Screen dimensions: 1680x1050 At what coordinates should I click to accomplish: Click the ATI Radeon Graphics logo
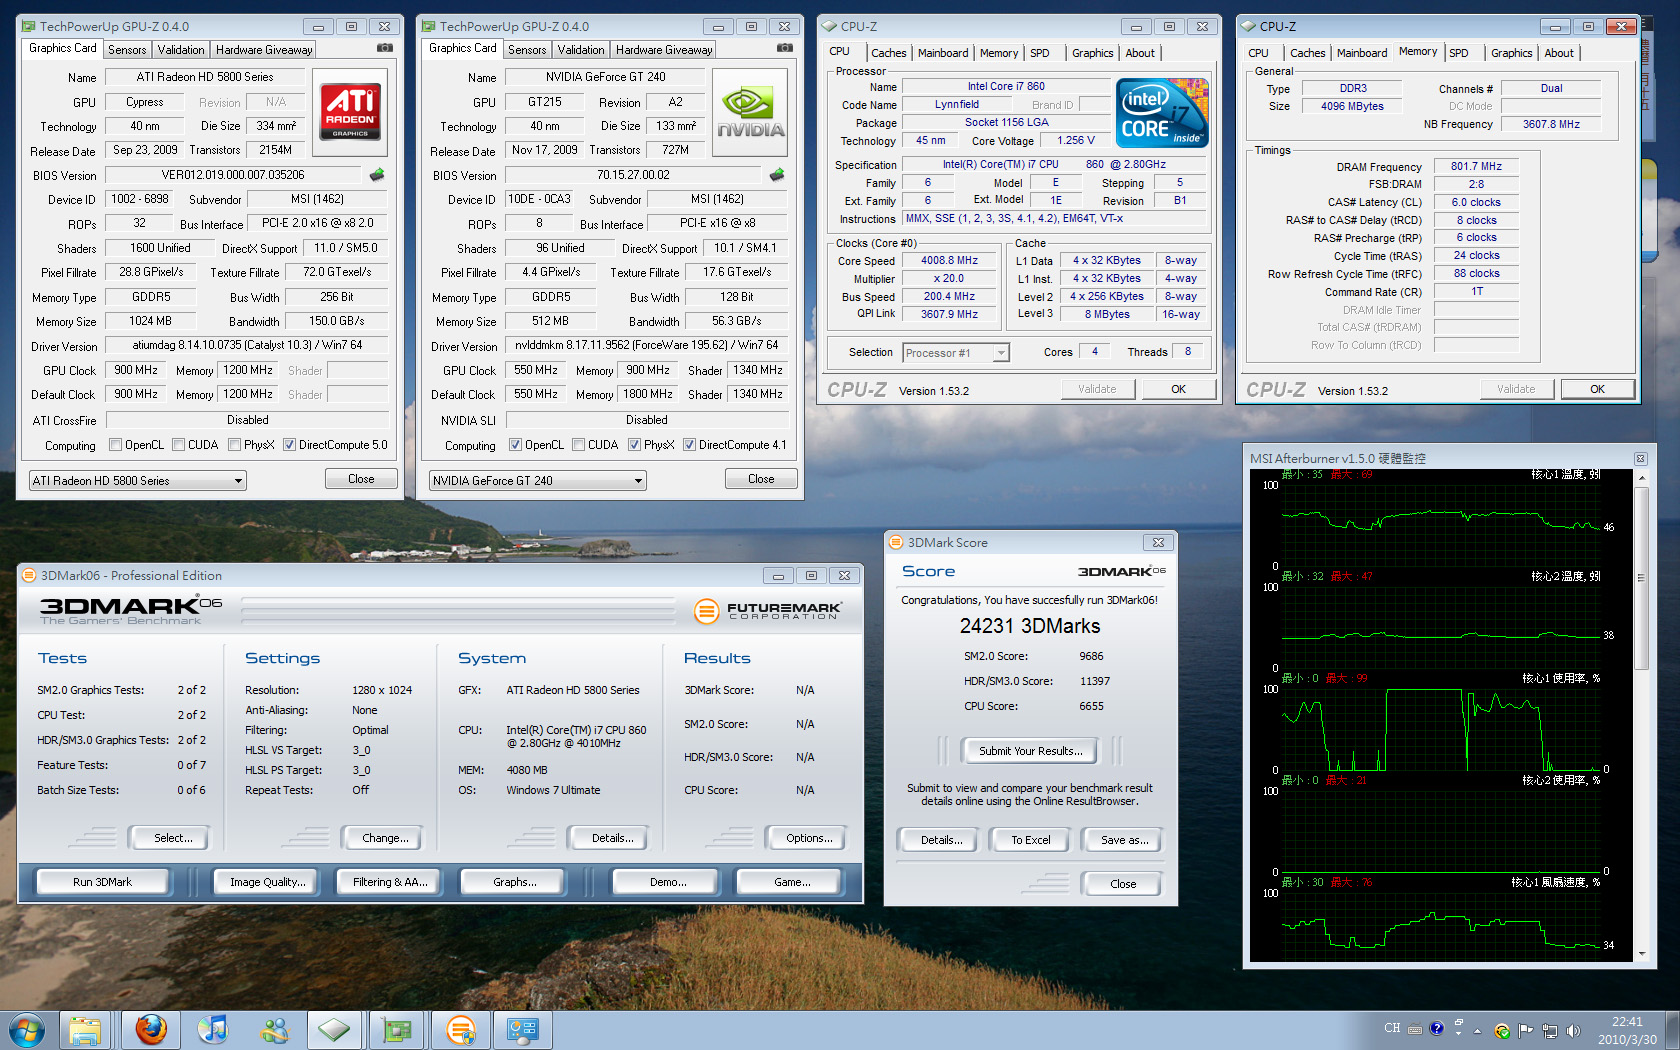click(350, 111)
